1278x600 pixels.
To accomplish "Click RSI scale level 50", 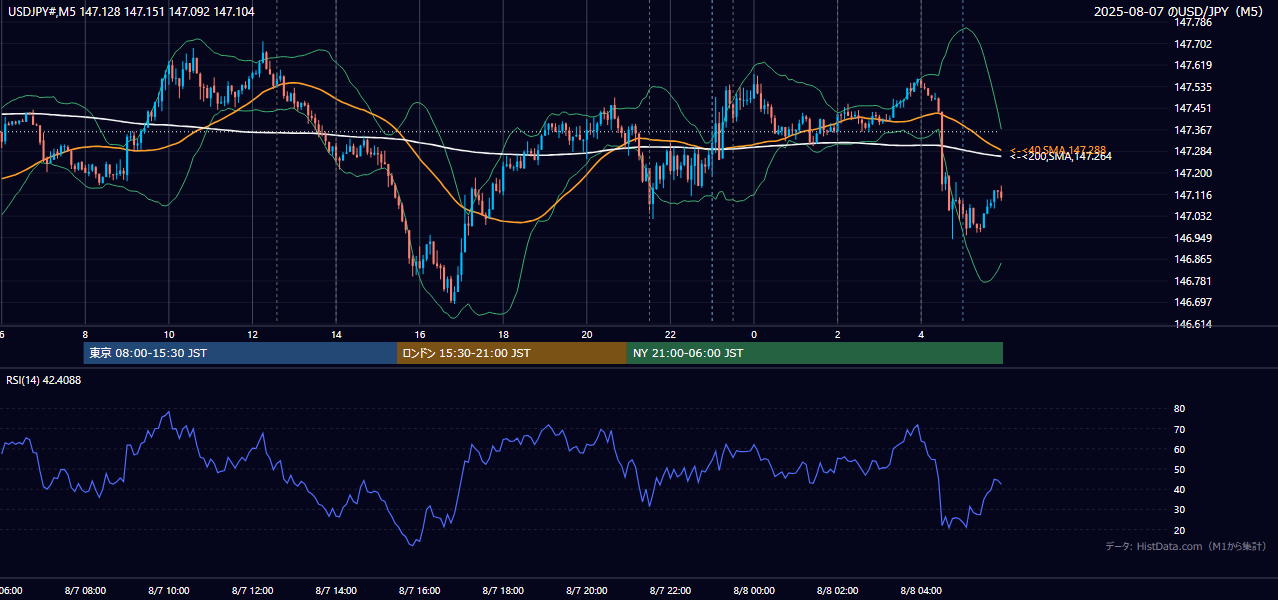I will tap(1180, 469).
